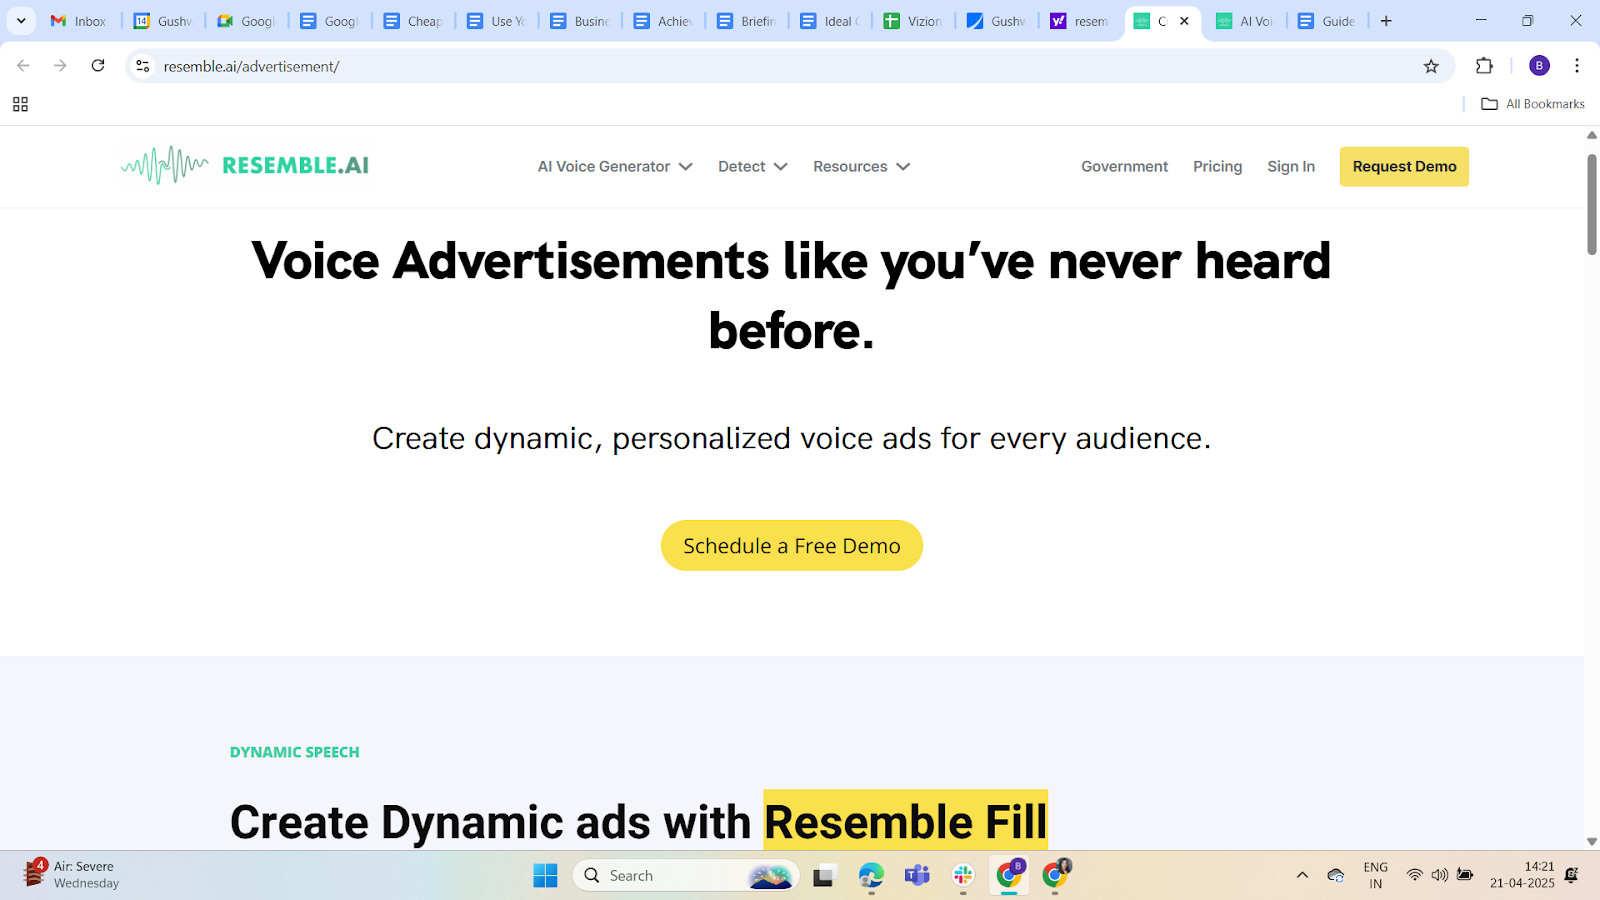Viewport: 1600px width, 900px height.
Task: Click the page vertical scrollbar thumb
Action: (1592, 204)
